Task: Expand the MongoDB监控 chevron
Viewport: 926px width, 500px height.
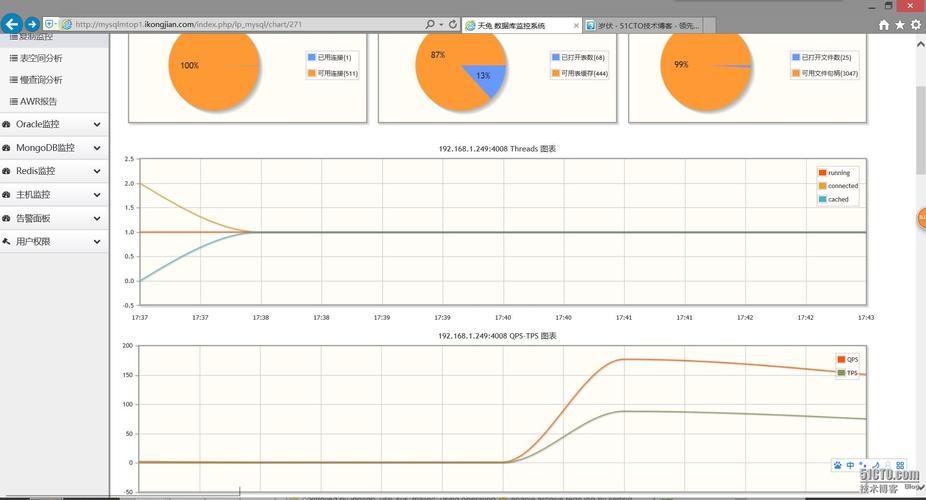Action: pyautogui.click(x=97, y=148)
